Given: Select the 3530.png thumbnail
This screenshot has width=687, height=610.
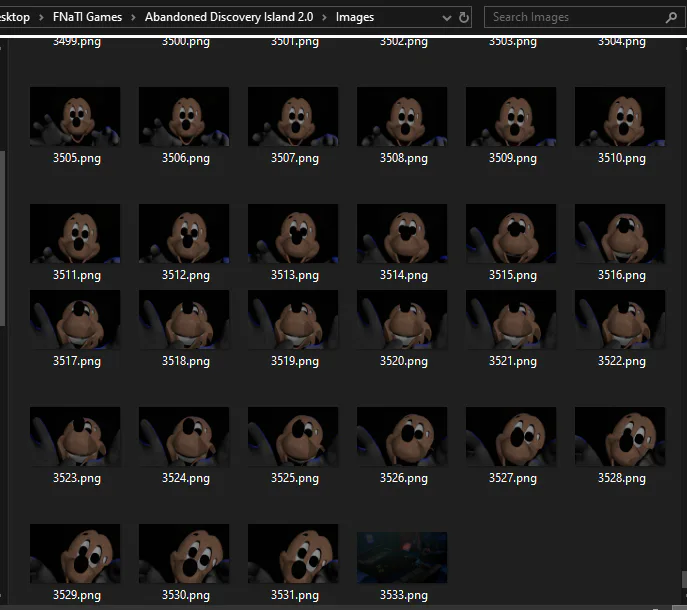Looking at the screenshot, I should [184, 553].
